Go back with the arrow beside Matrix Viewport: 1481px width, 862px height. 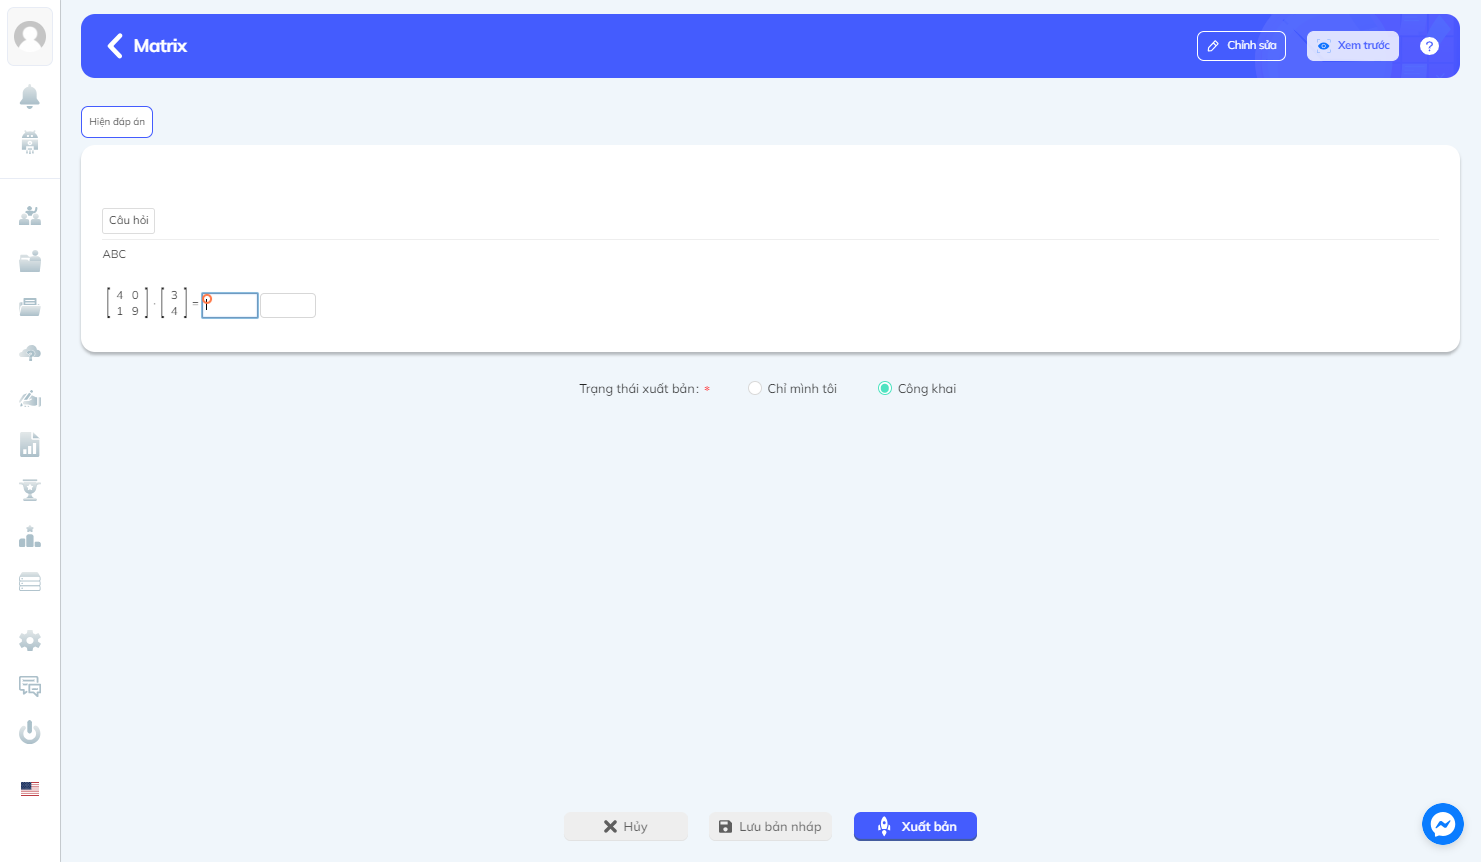115,46
